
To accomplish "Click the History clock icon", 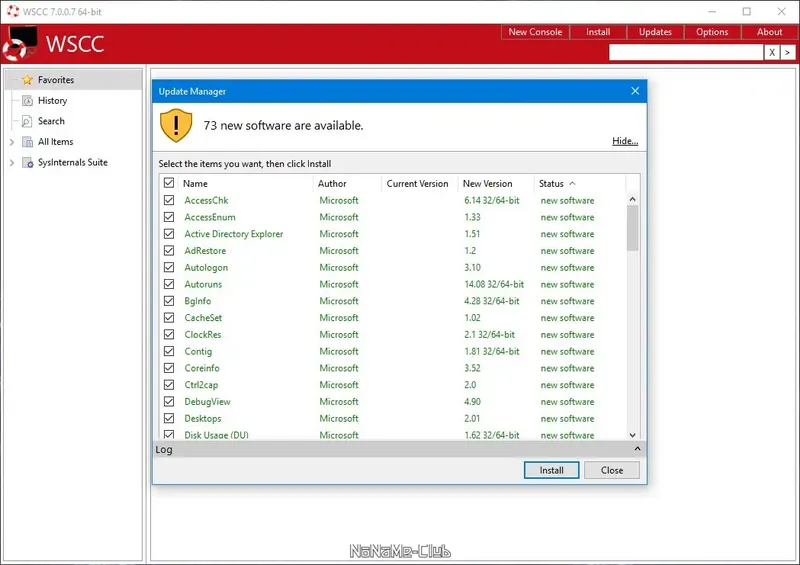I will [28, 101].
